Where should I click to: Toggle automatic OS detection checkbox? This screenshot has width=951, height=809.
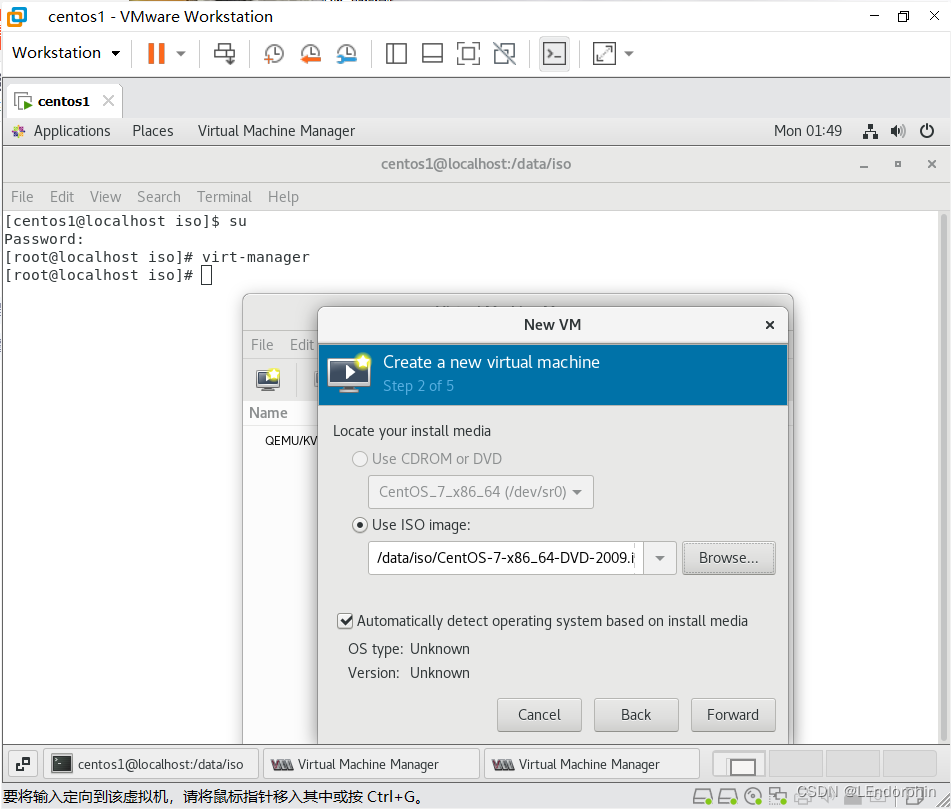click(x=346, y=621)
